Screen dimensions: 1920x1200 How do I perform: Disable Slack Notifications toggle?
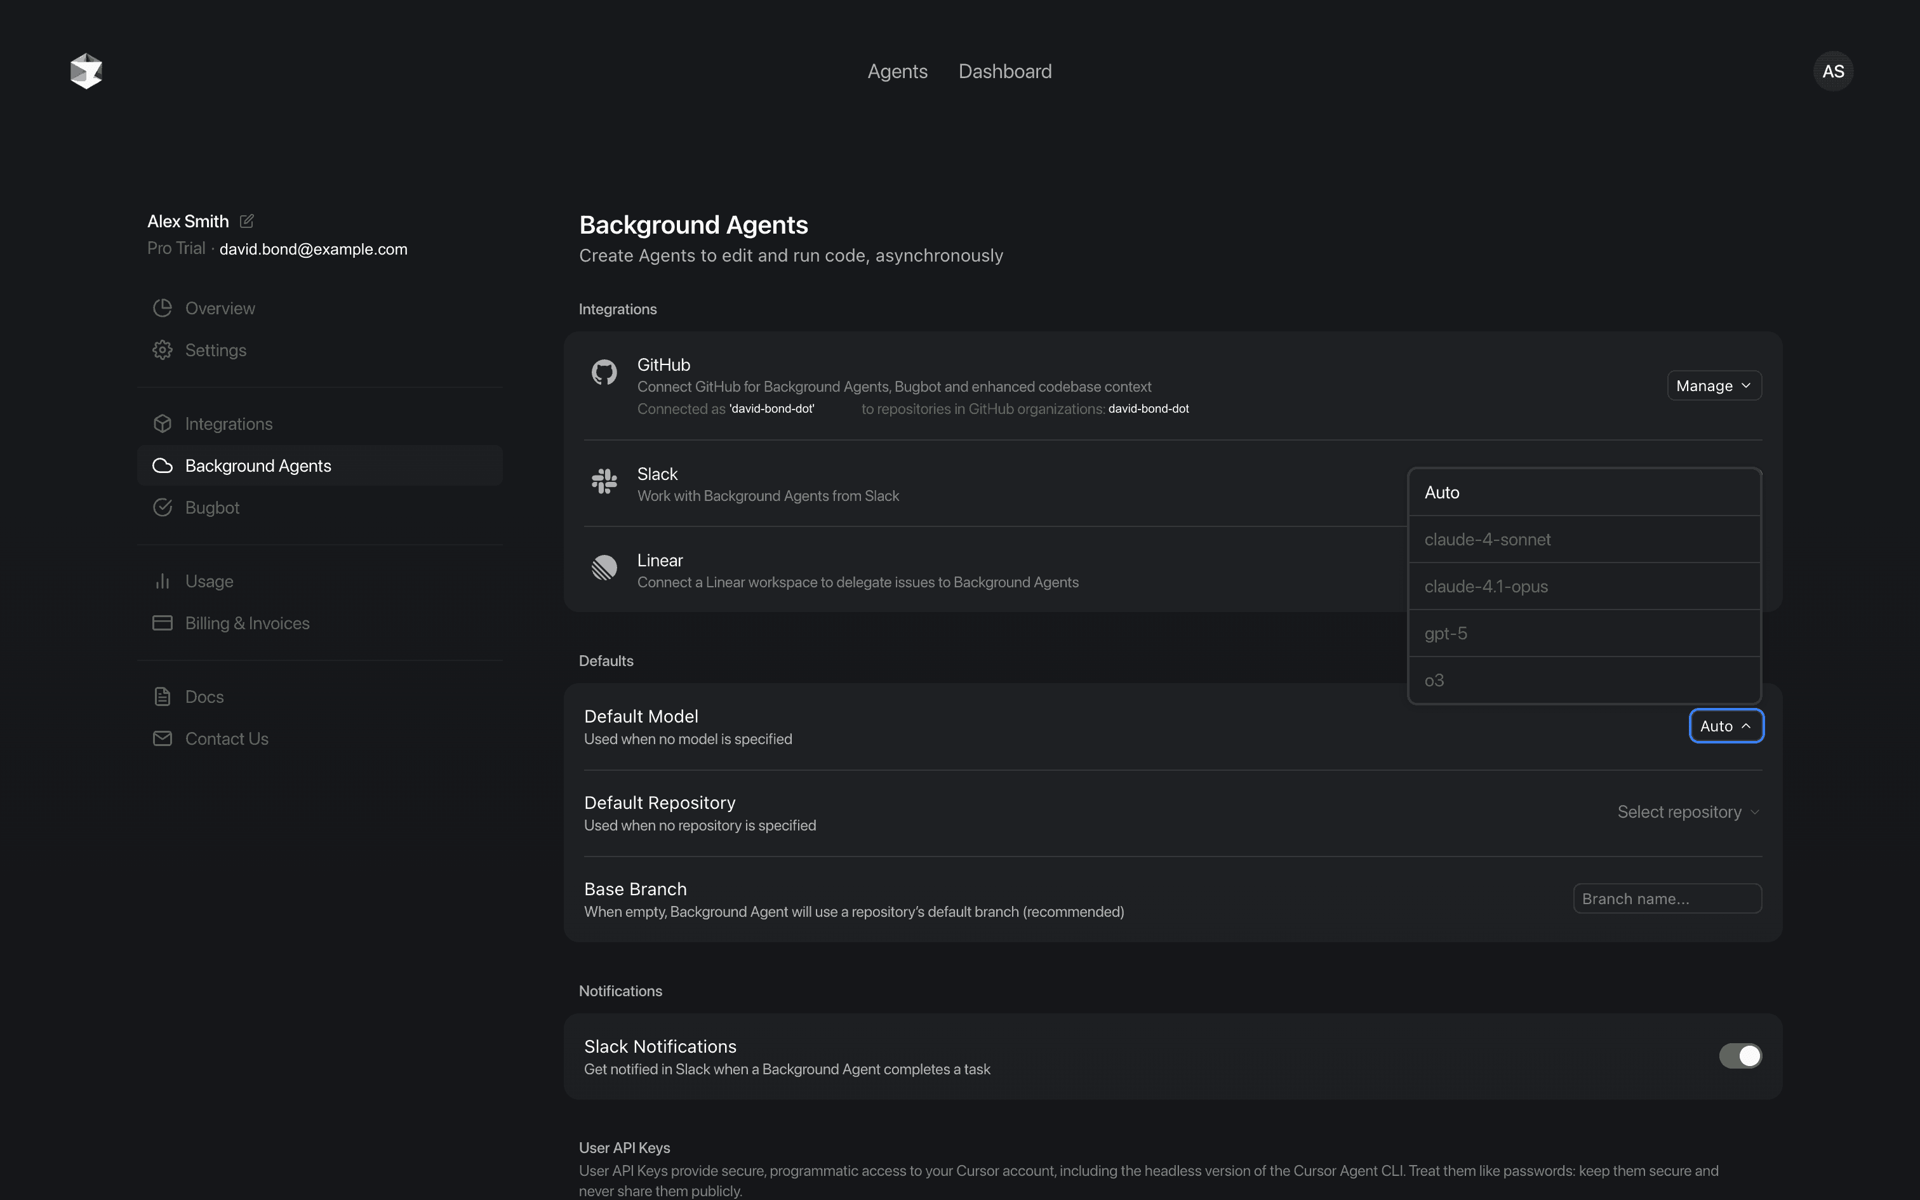tap(1740, 1056)
